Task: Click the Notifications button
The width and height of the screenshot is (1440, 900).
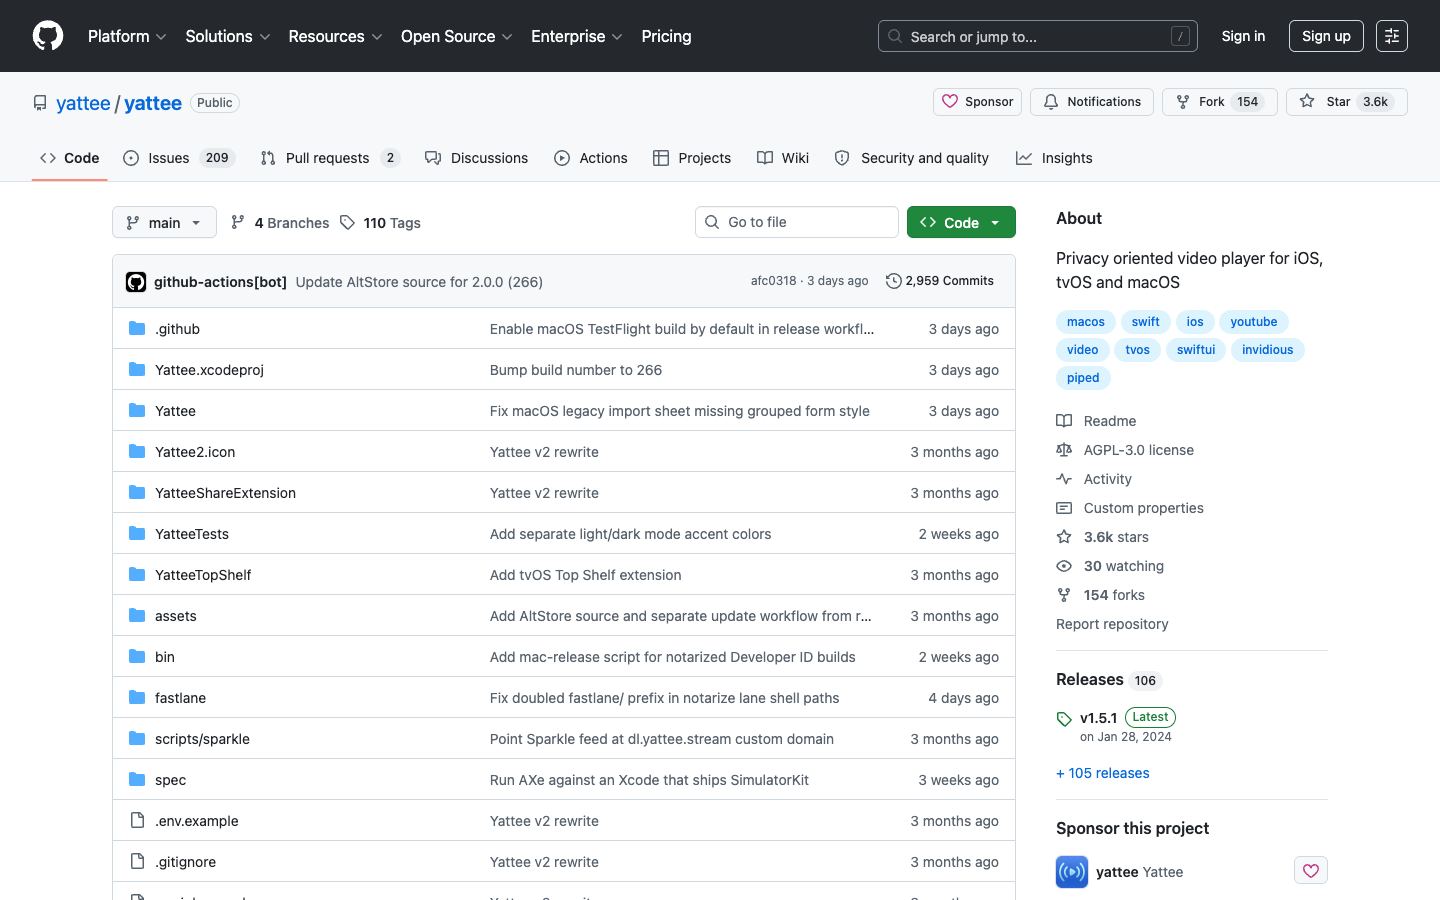Action: pos(1092,102)
